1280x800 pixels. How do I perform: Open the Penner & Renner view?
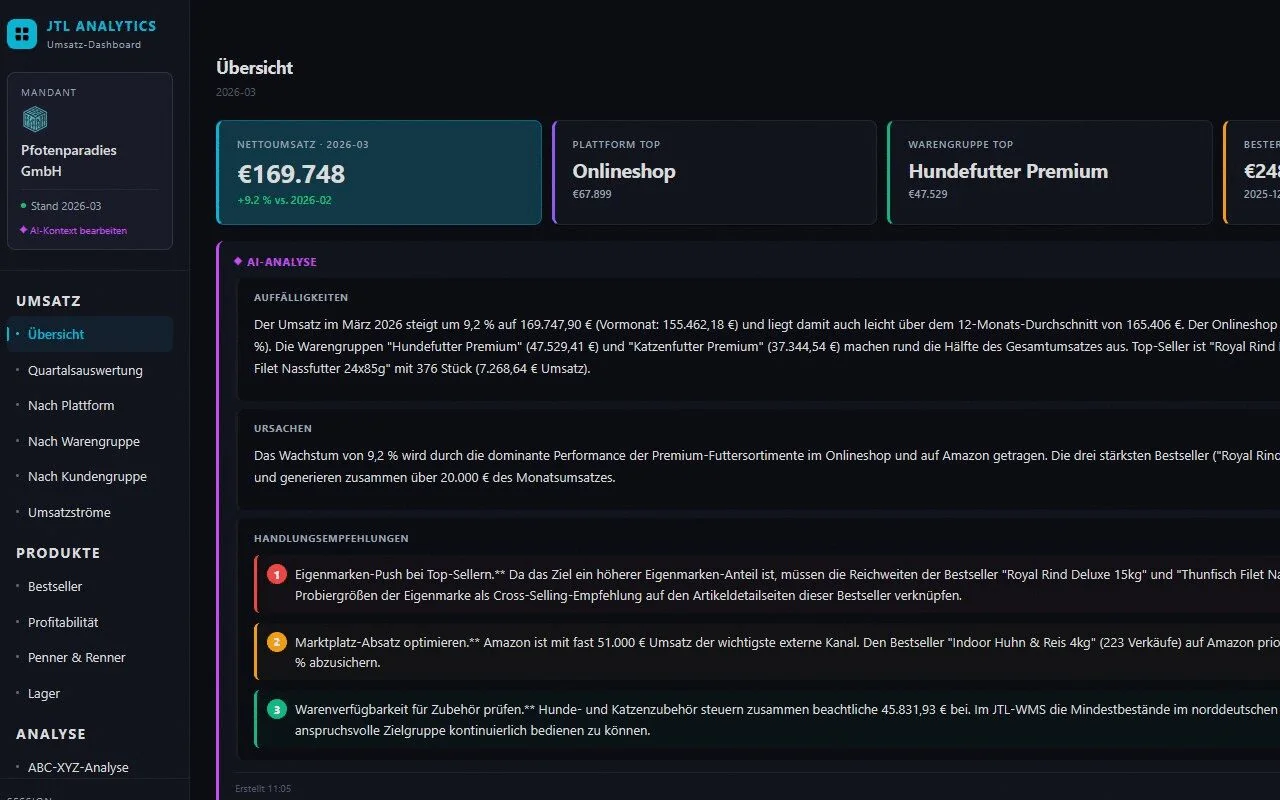pyautogui.click(x=78, y=657)
